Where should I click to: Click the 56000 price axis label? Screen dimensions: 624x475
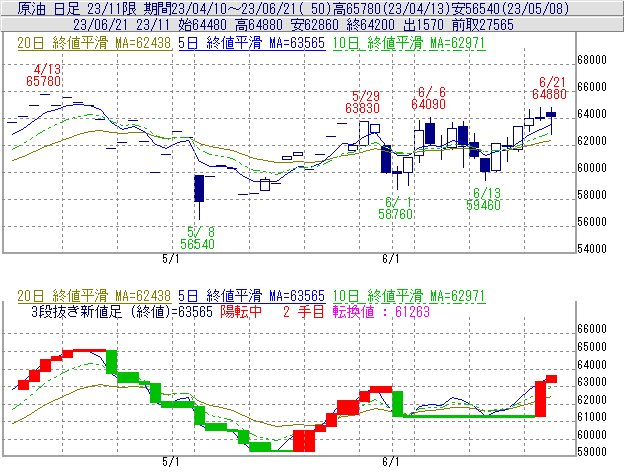pyautogui.click(x=592, y=222)
